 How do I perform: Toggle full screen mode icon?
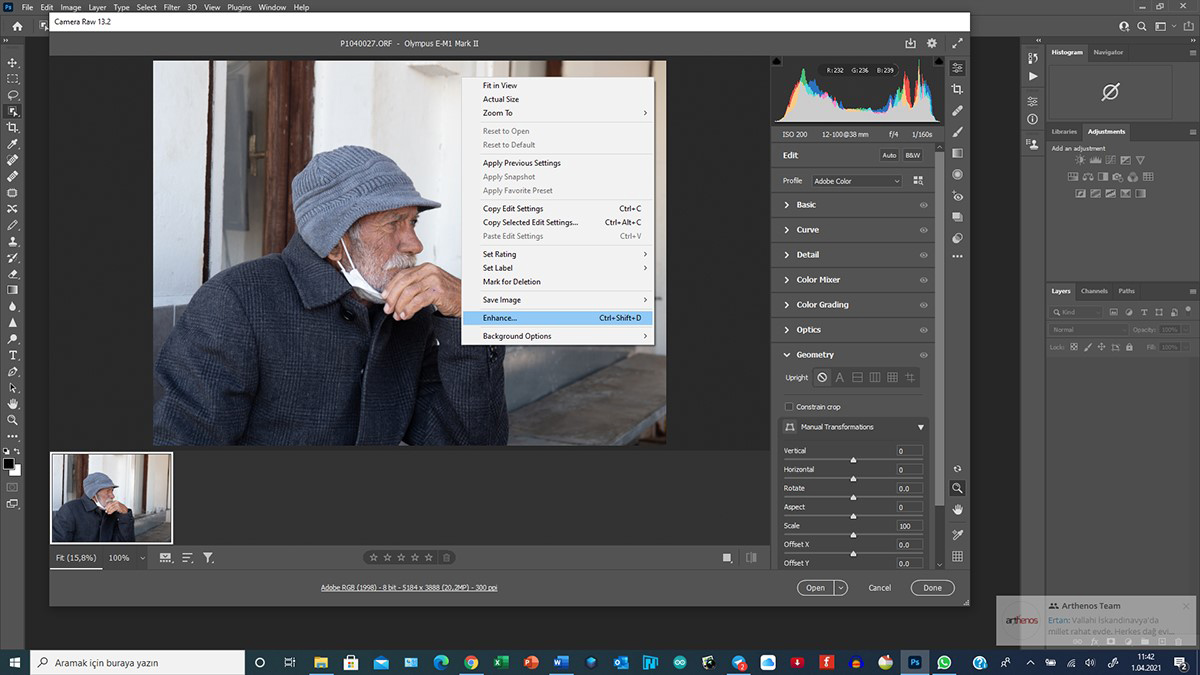tap(957, 44)
